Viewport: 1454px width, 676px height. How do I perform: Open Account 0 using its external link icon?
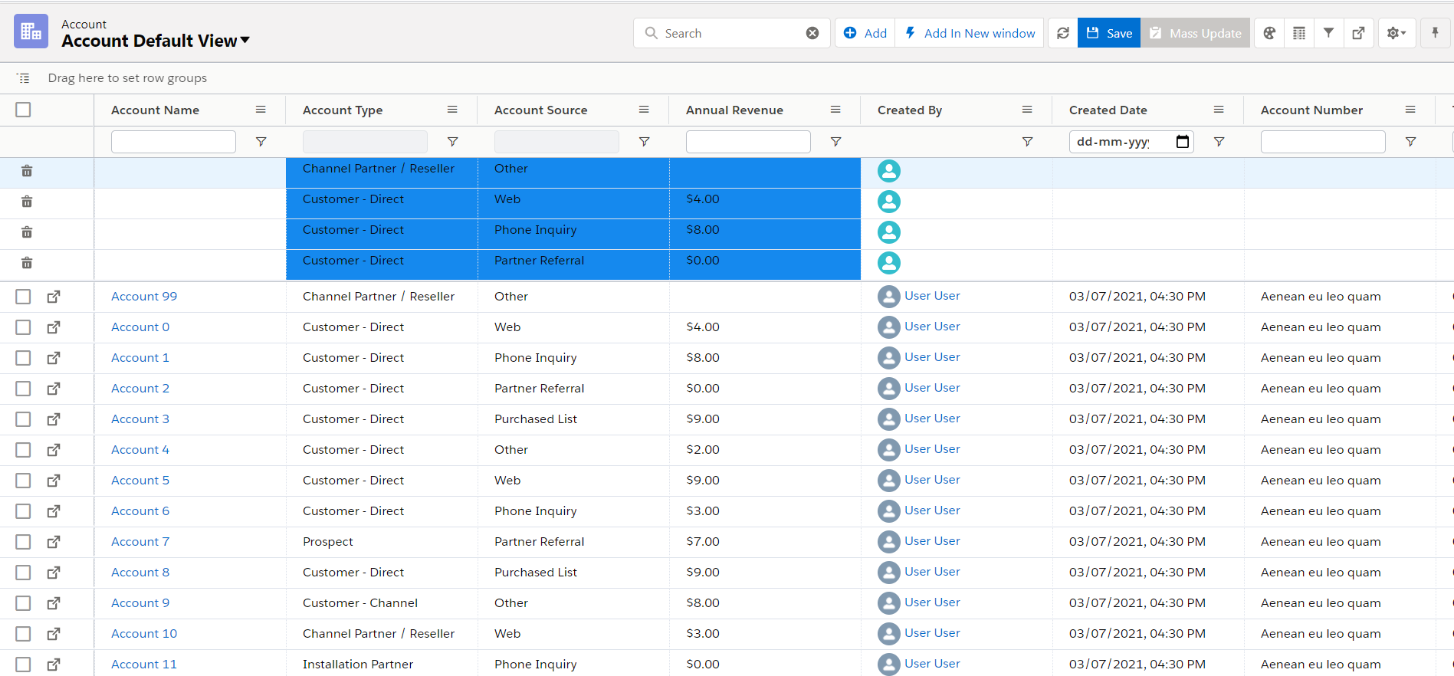[x=54, y=327]
